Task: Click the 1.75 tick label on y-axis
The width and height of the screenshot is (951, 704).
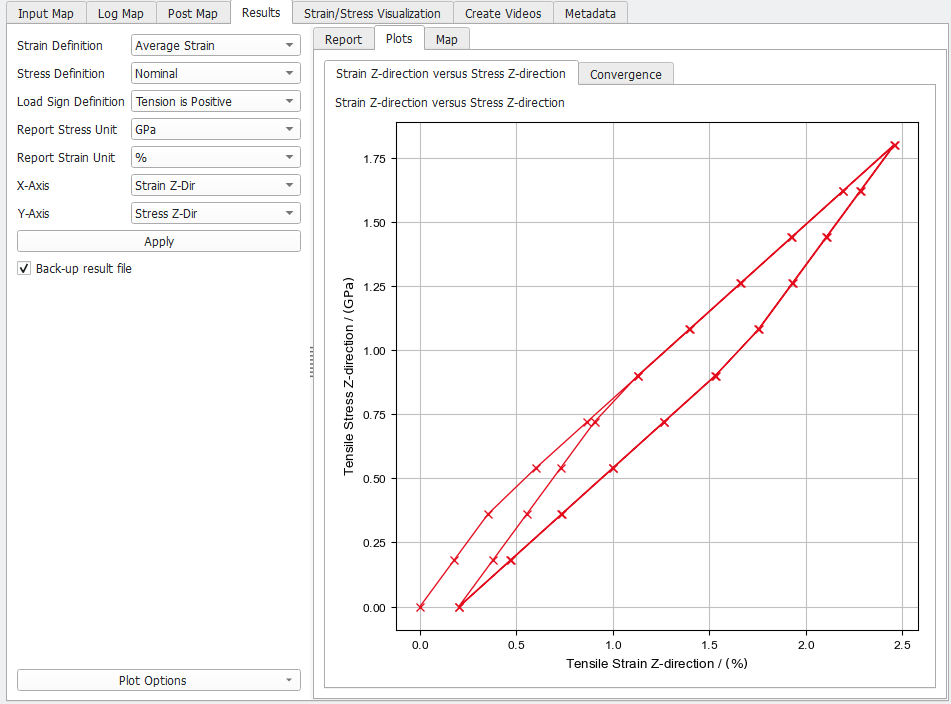Action: [374, 159]
